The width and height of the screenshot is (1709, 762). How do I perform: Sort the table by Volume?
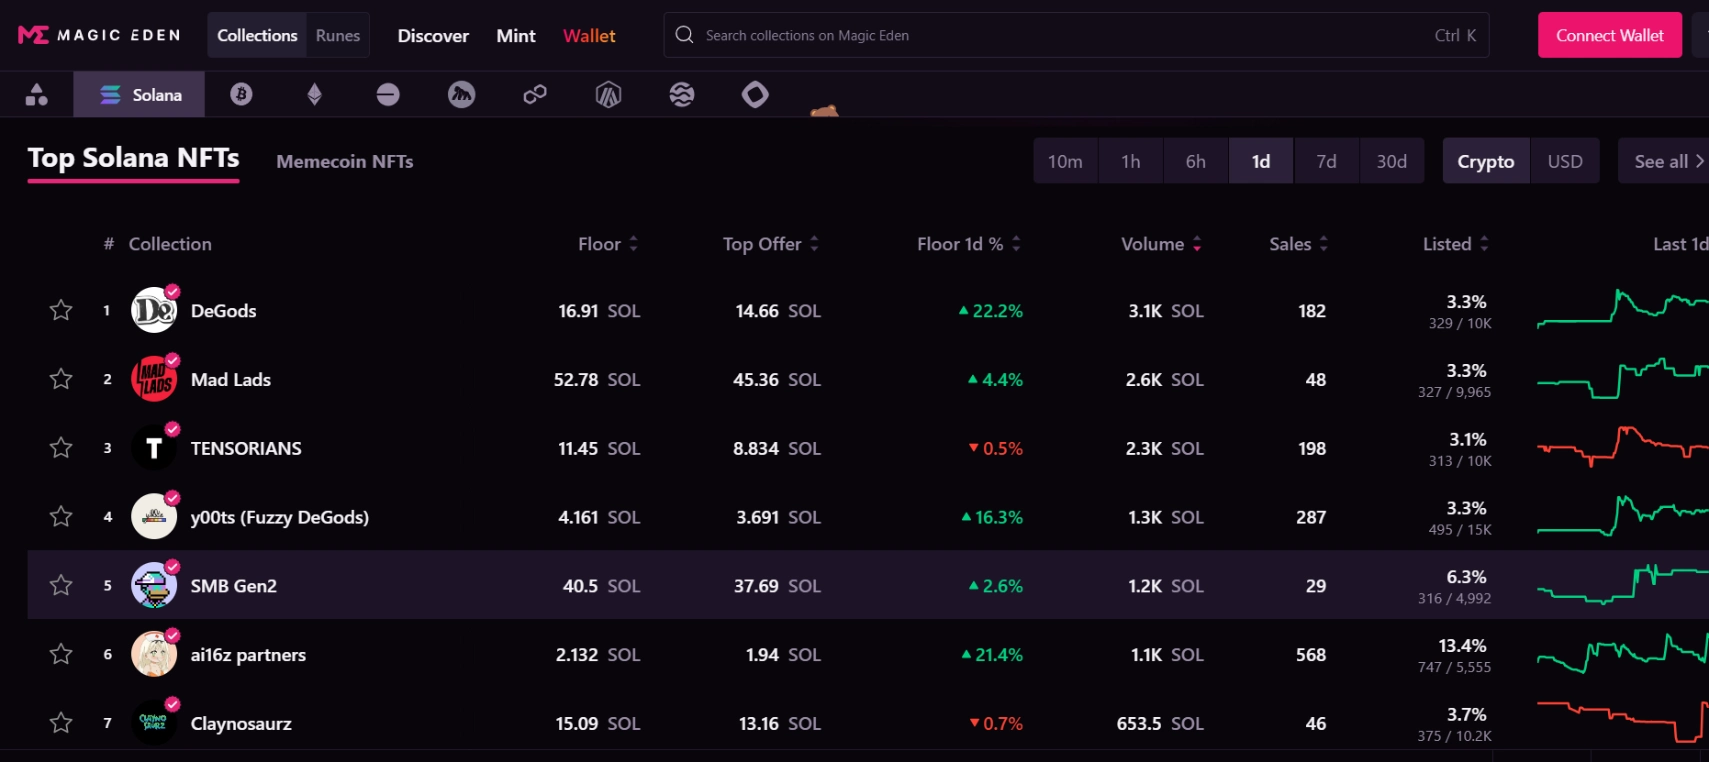1162,244
